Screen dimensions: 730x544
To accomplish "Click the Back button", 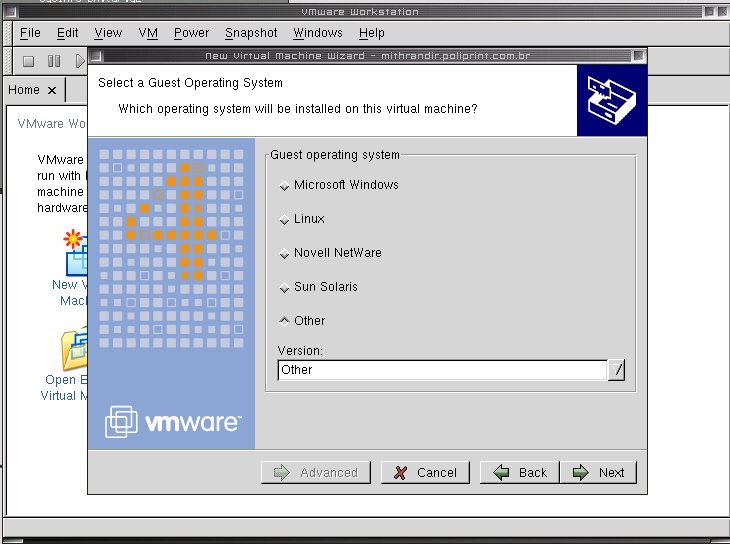I will click(x=519, y=472).
